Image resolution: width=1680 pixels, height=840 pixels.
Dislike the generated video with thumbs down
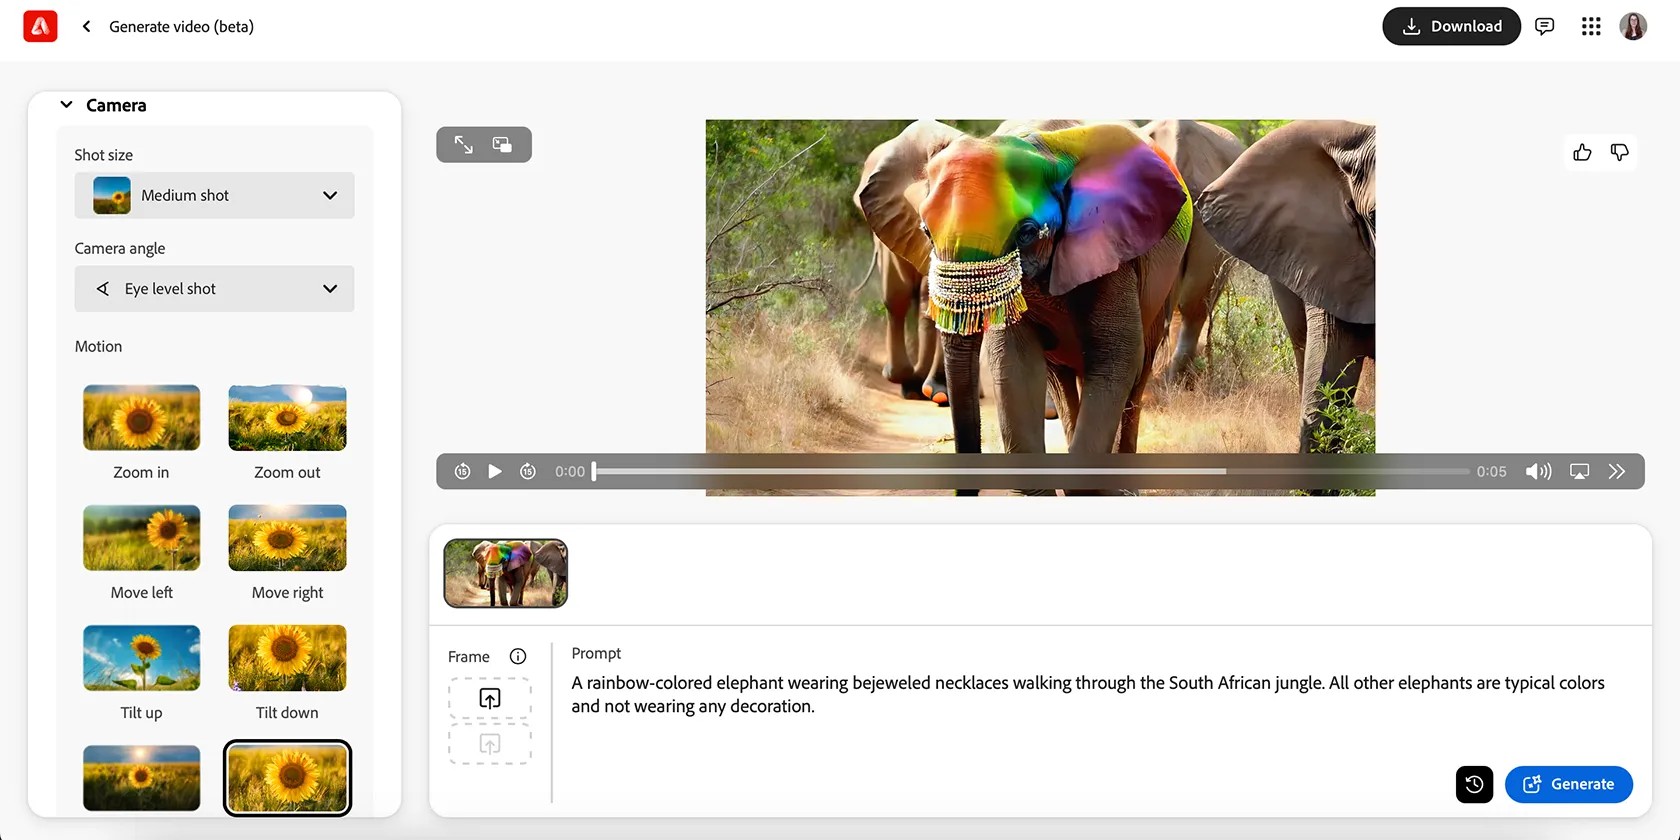pyautogui.click(x=1620, y=152)
